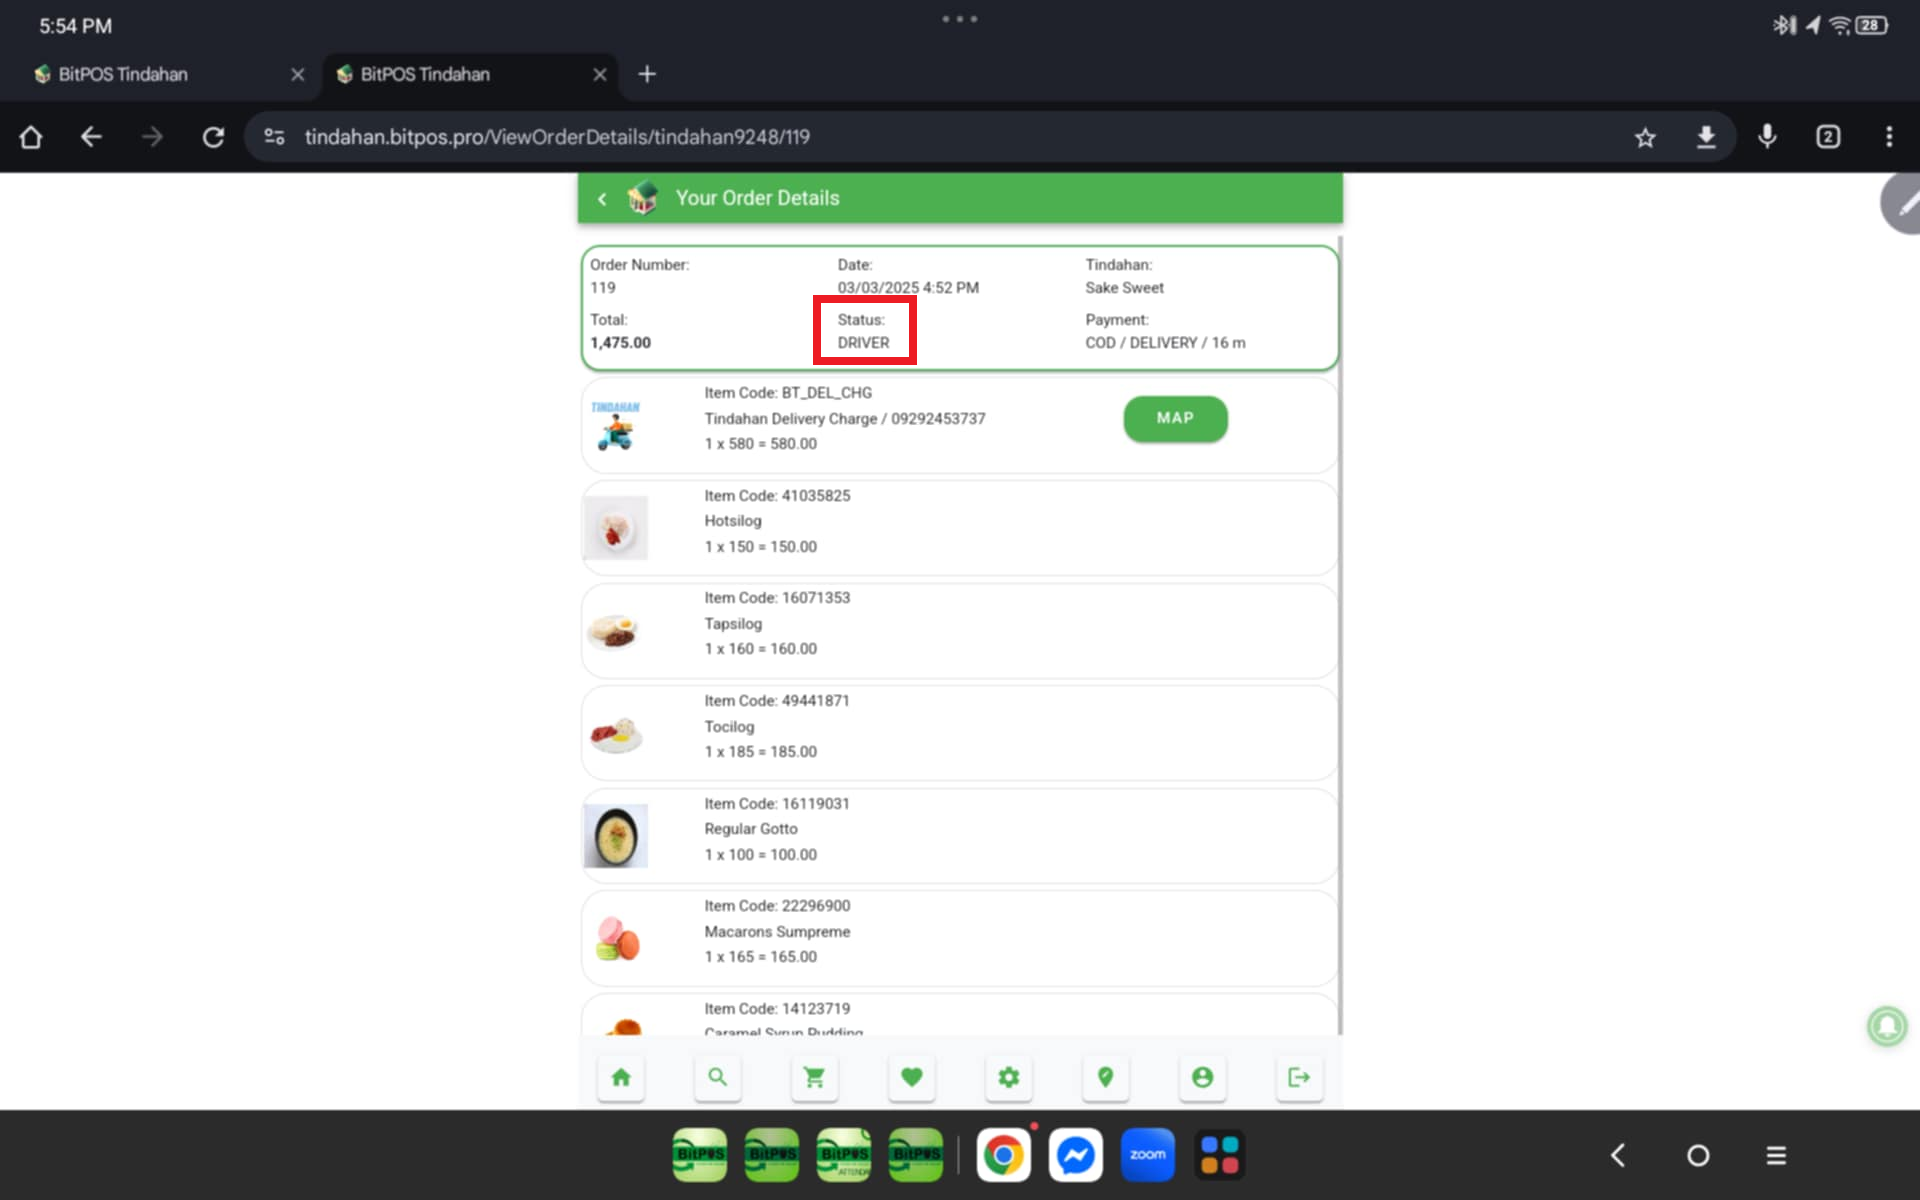Open favorites heart icon

(x=911, y=1077)
